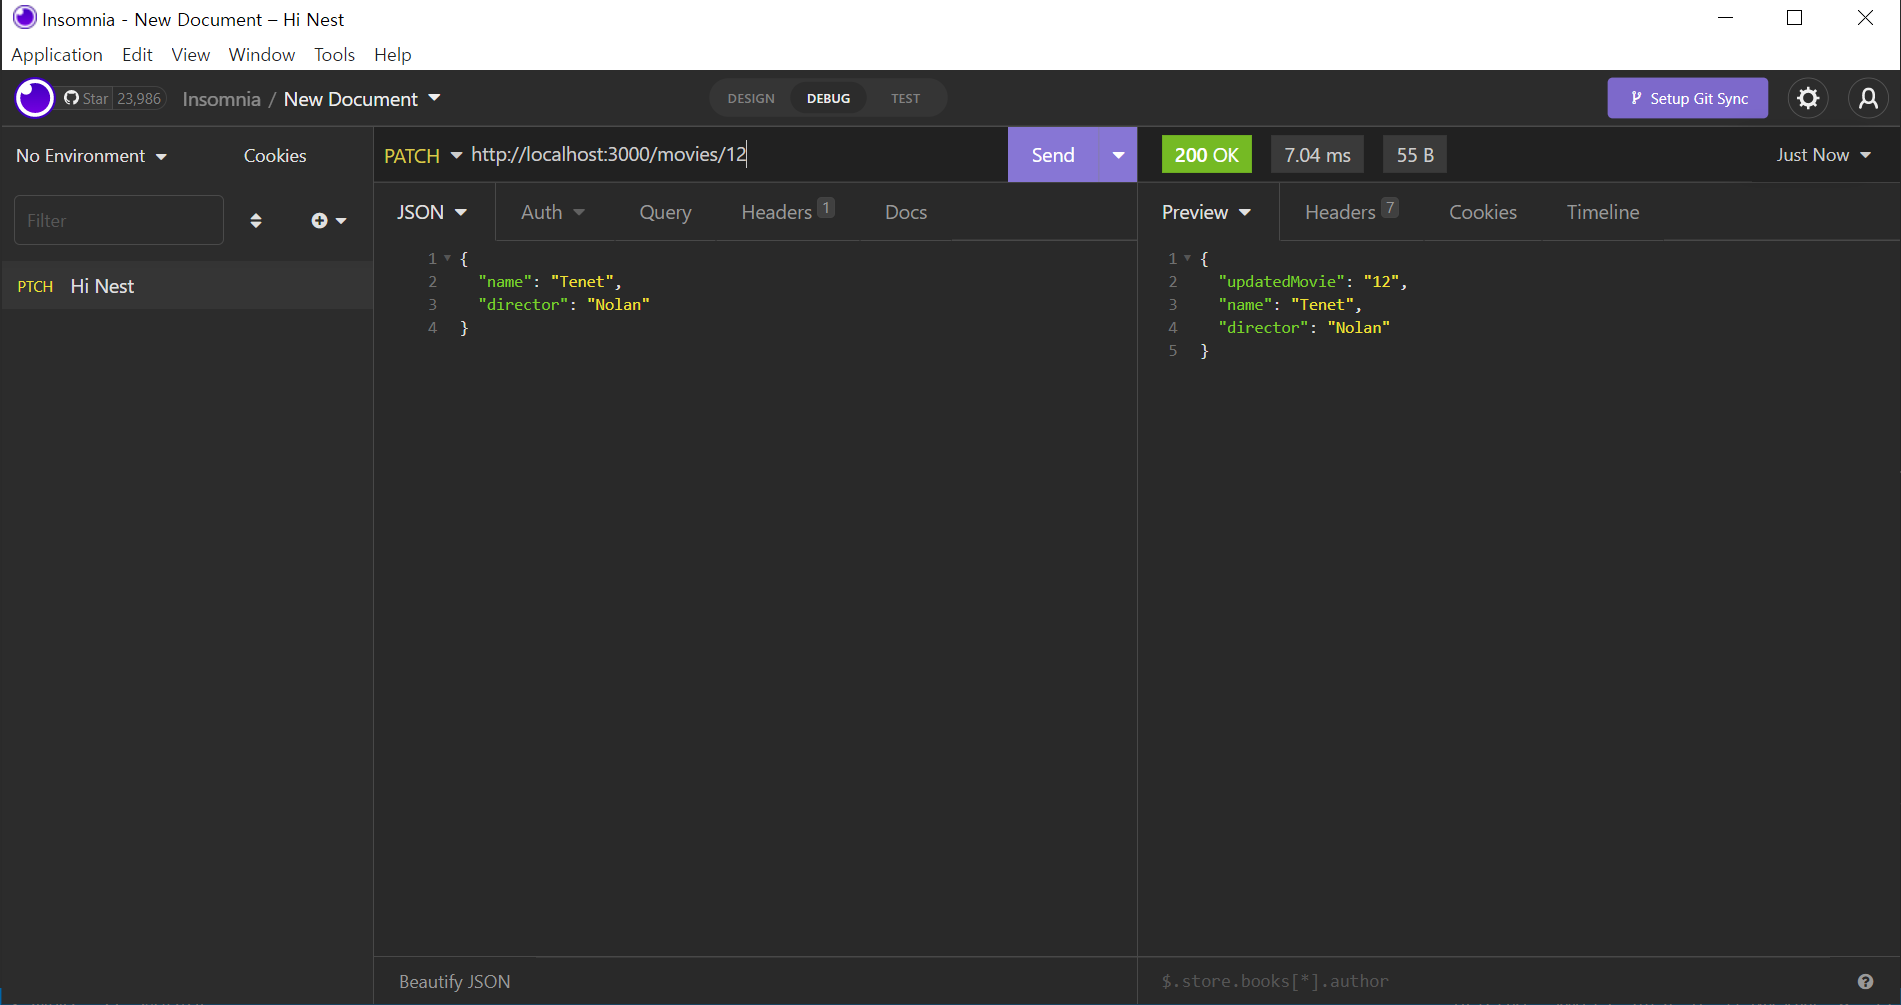Open the Tools menu
Viewport: 1901px width, 1005px height.
click(334, 55)
